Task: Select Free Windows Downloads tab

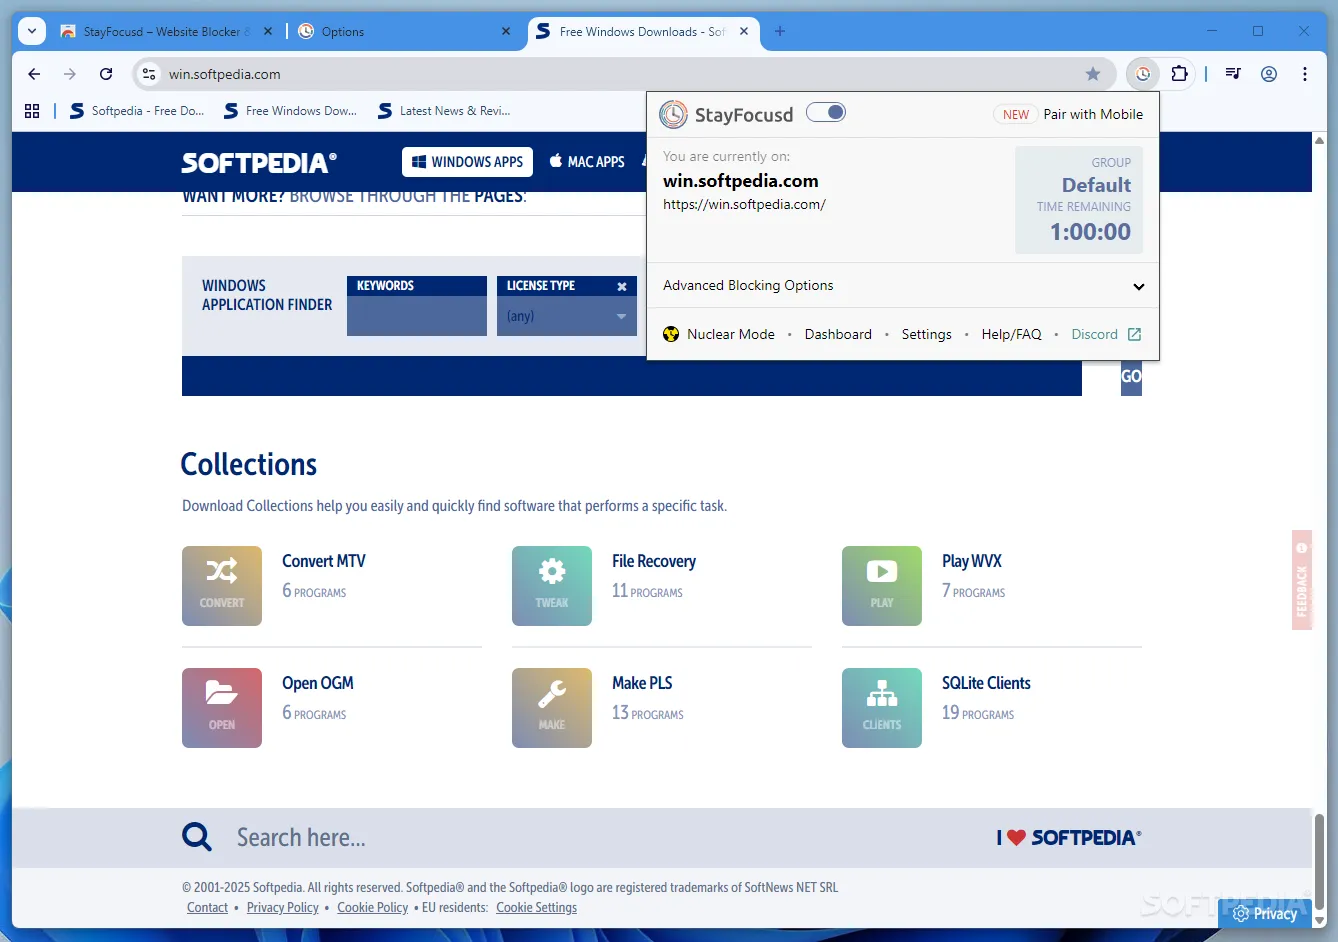Action: (642, 32)
